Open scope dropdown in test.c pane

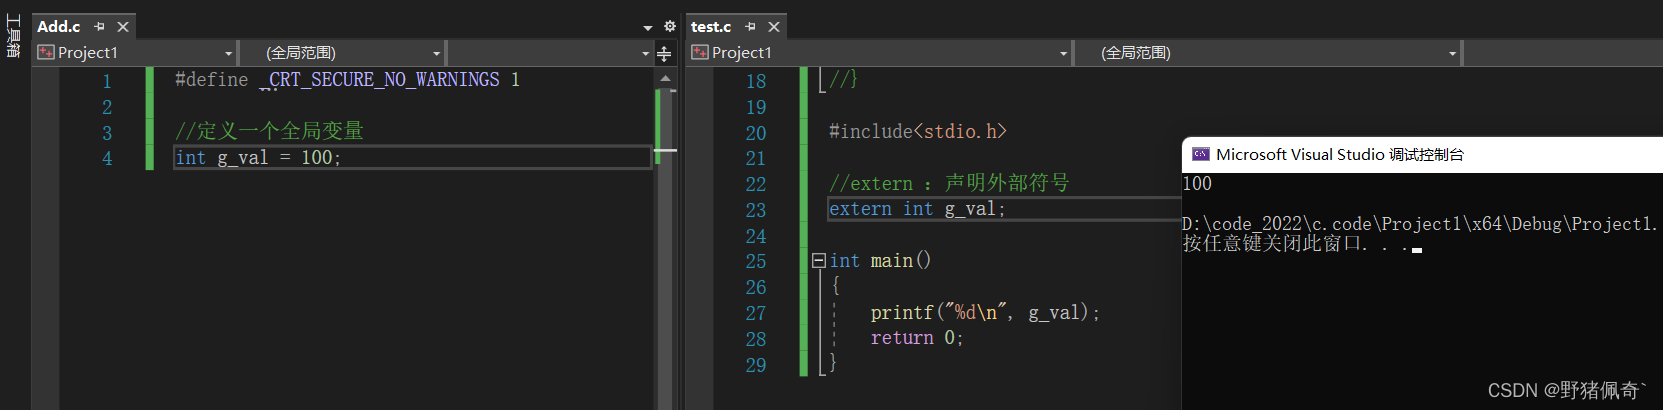point(1452,53)
